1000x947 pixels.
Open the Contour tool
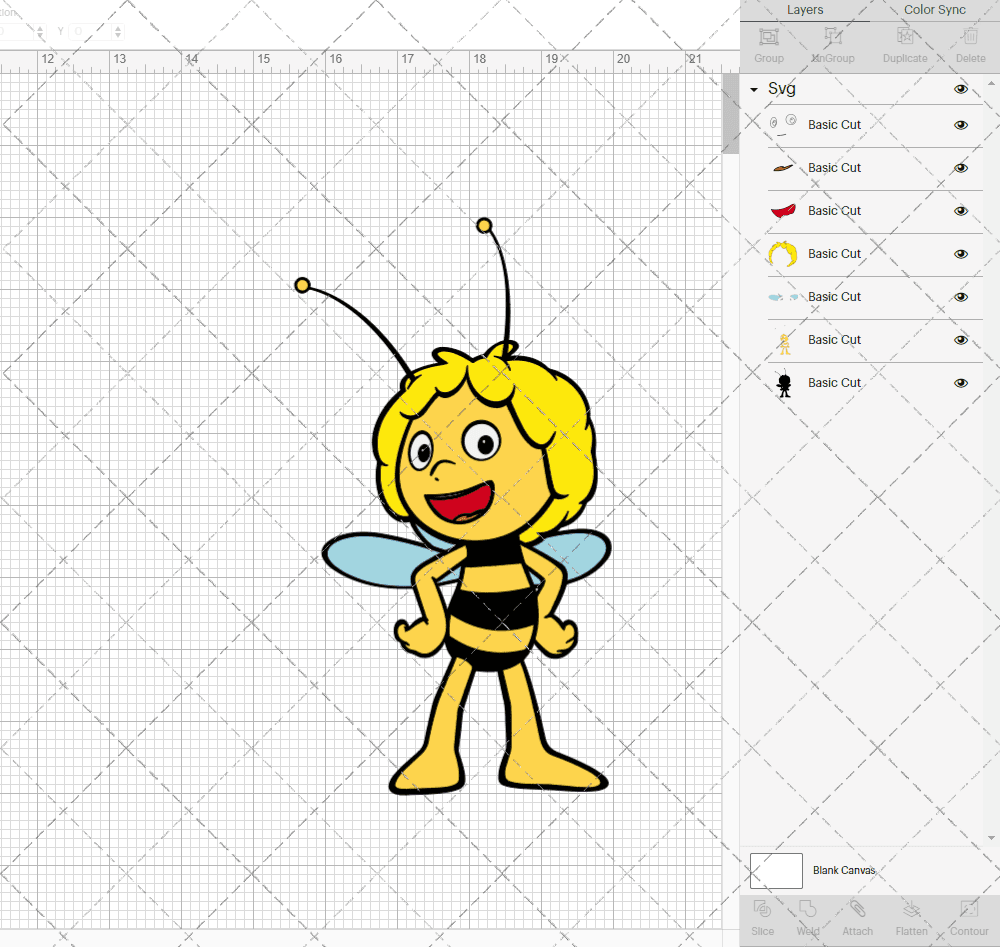[969, 909]
